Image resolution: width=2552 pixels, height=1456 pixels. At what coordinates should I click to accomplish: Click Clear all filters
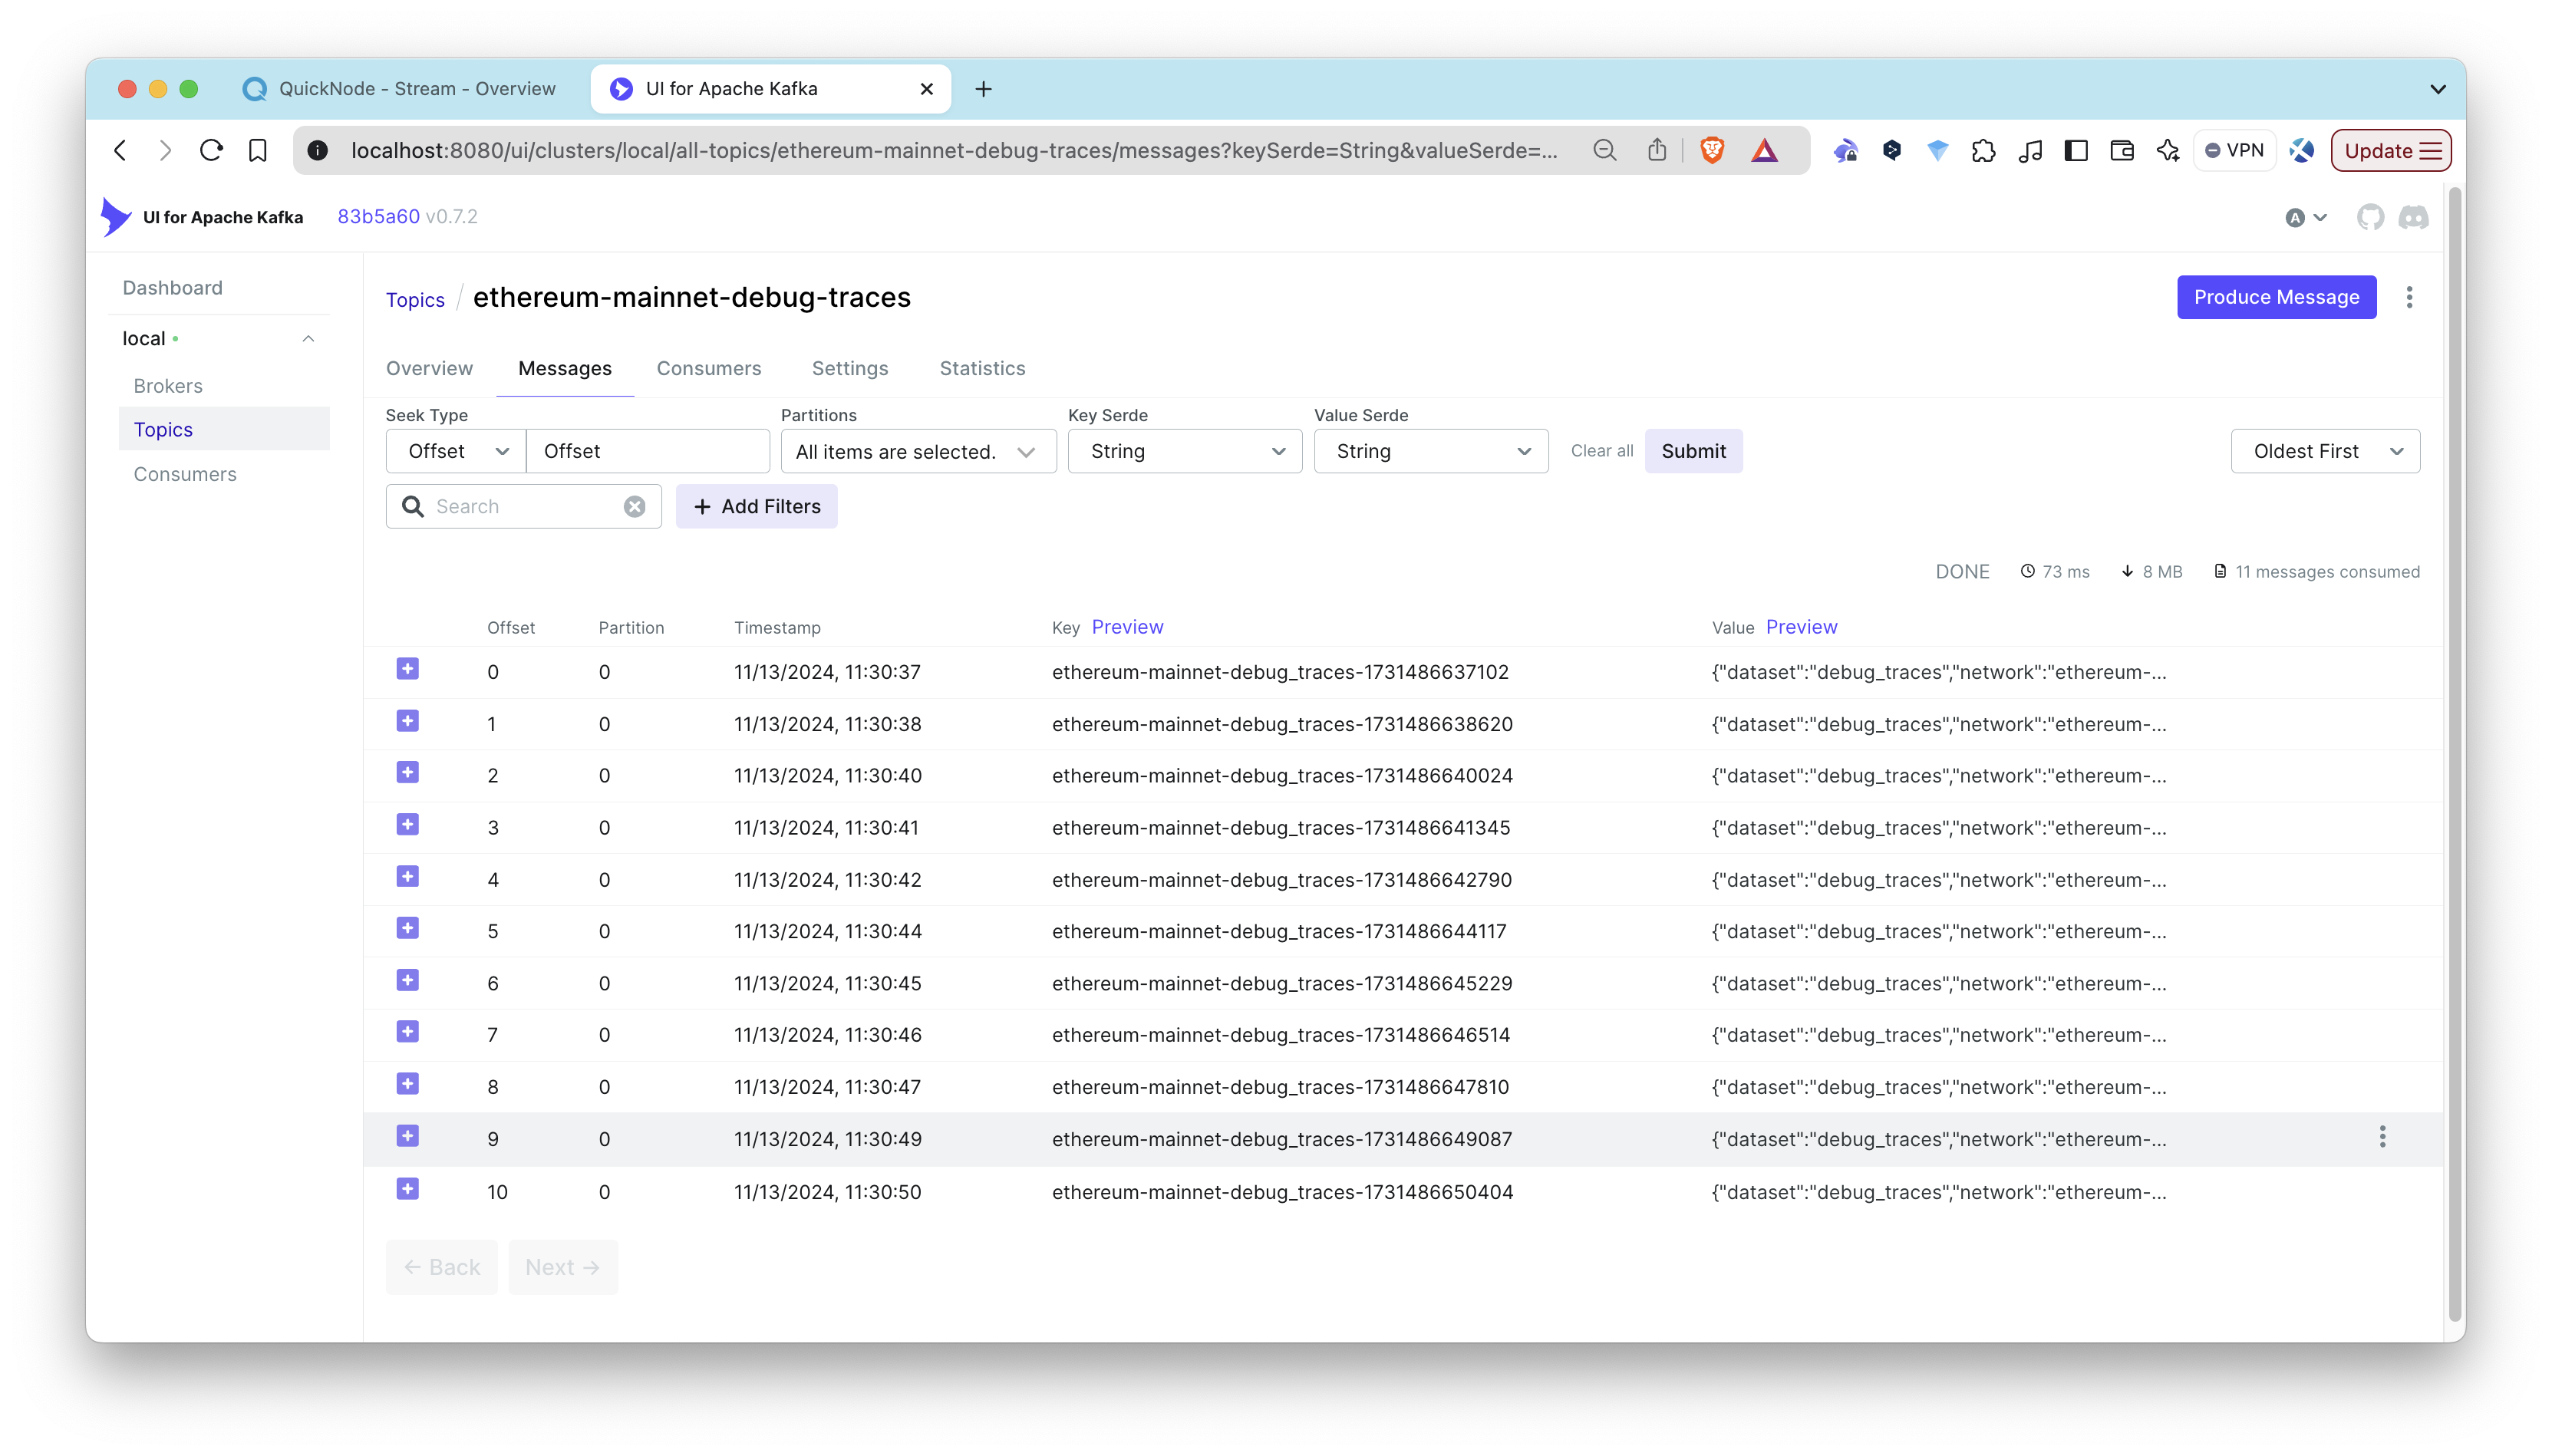[1602, 452]
